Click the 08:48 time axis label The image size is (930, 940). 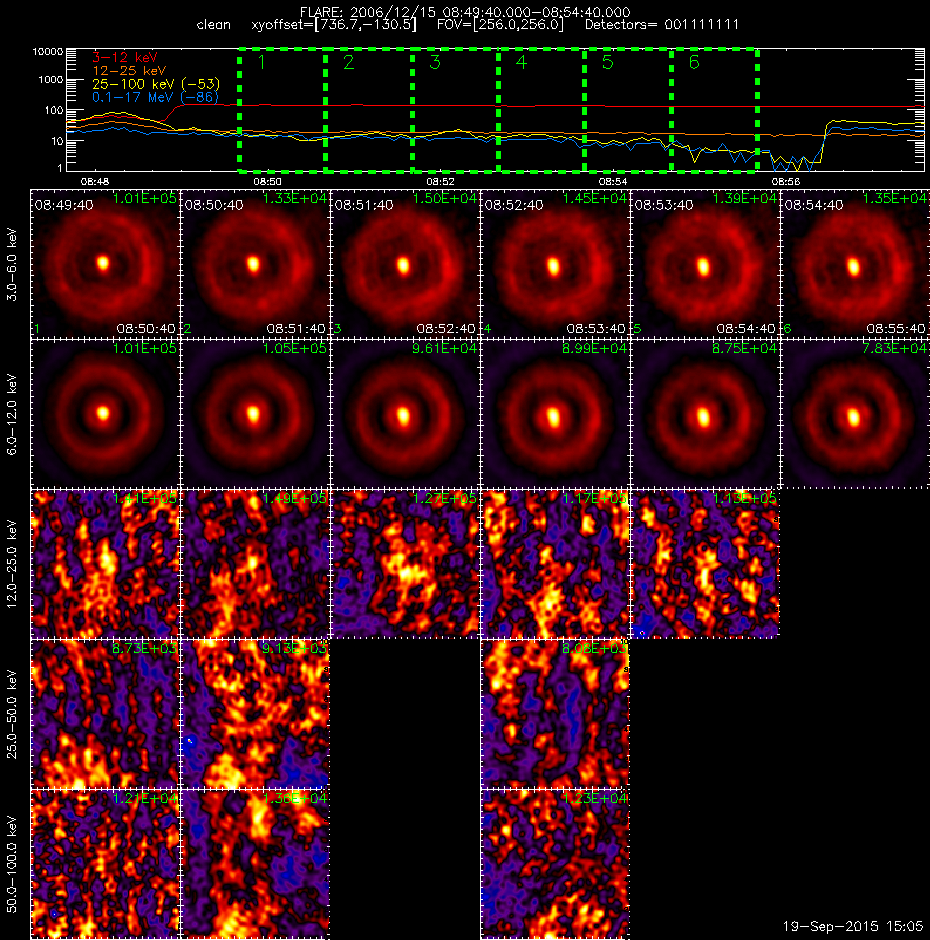(95, 181)
